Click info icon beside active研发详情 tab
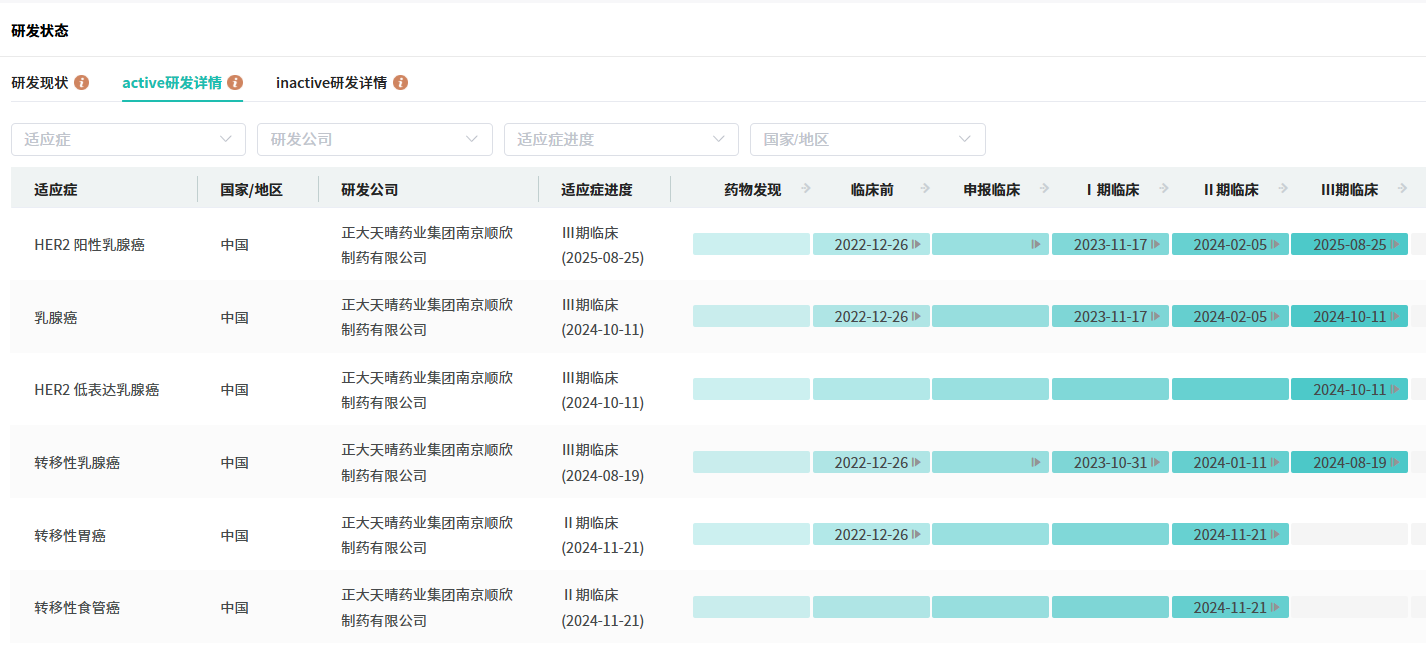 pos(235,82)
